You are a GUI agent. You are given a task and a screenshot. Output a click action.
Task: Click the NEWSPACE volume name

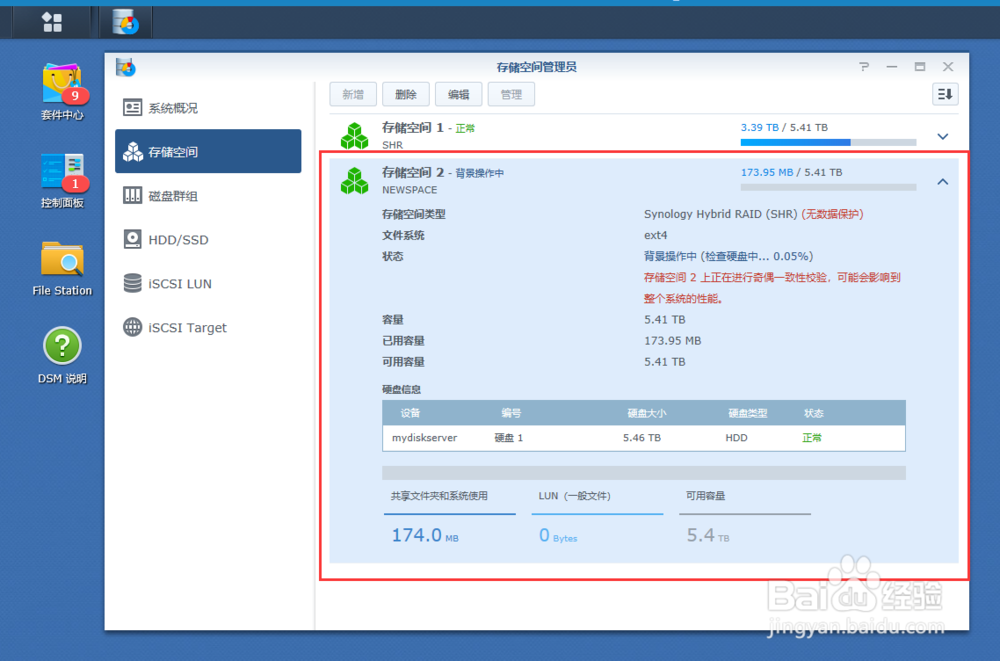tap(409, 190)
